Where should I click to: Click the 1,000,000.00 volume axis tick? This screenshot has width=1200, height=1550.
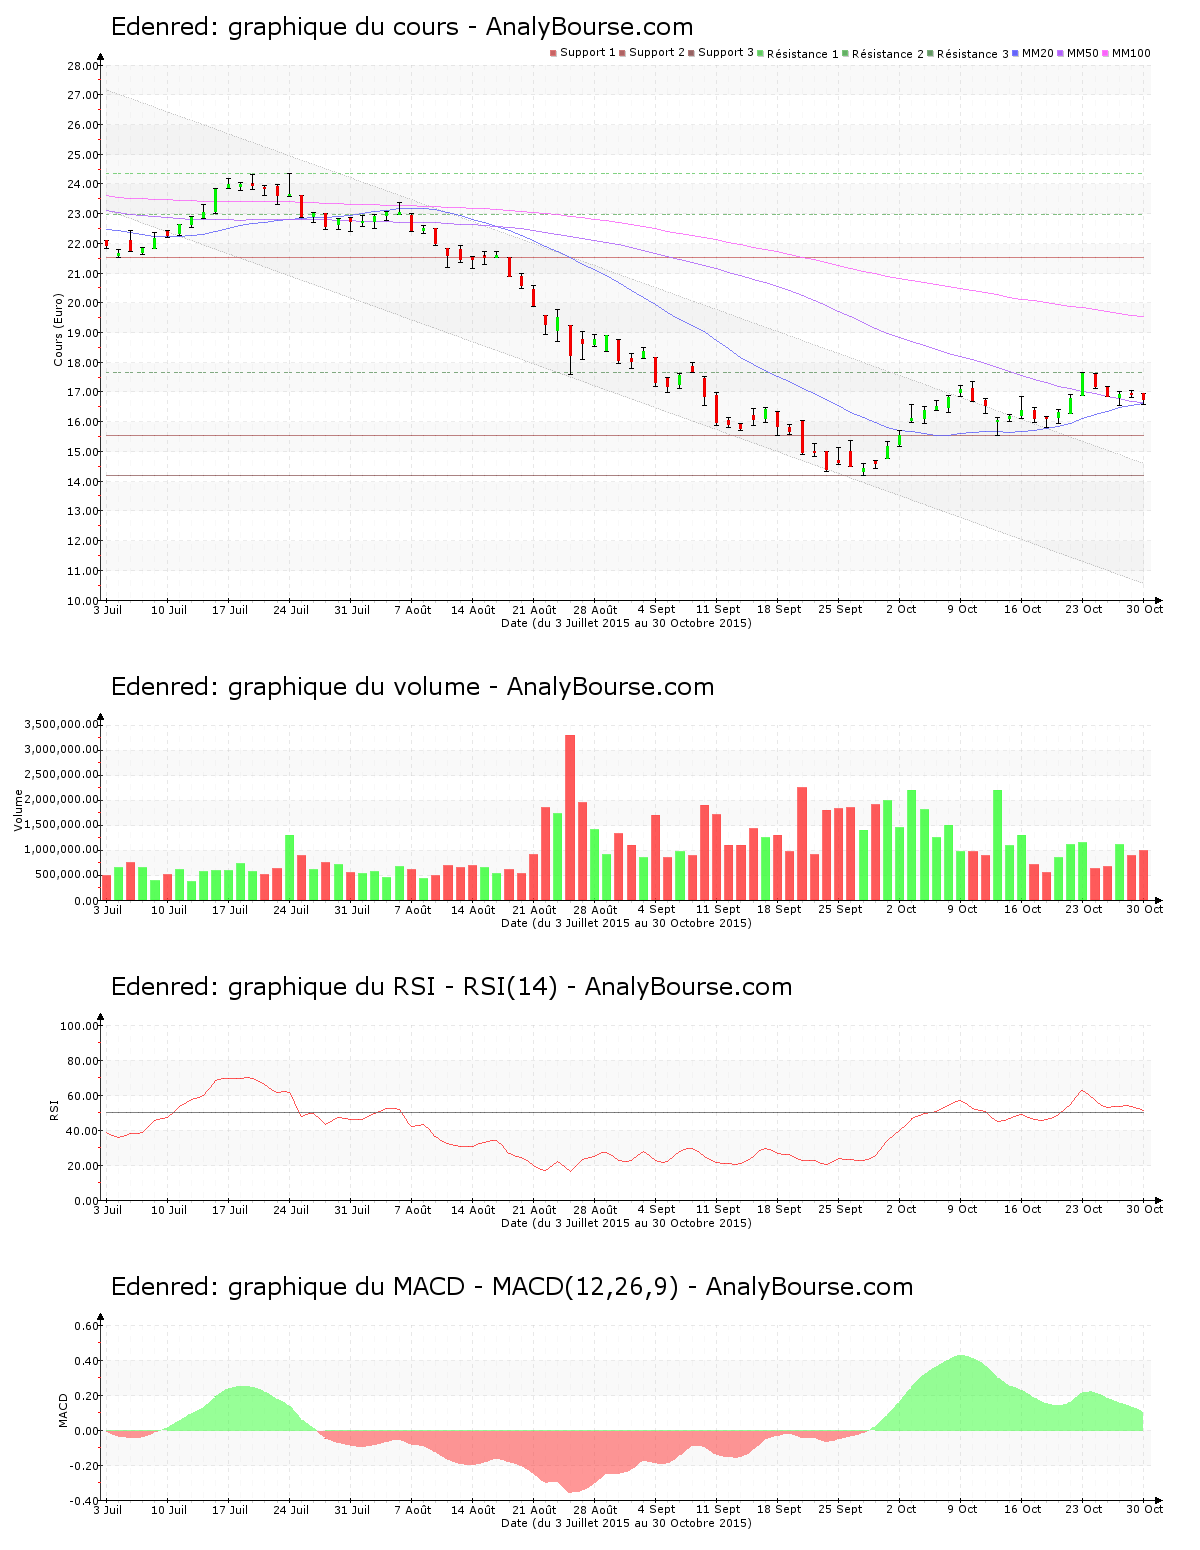[x=60, y=850]
